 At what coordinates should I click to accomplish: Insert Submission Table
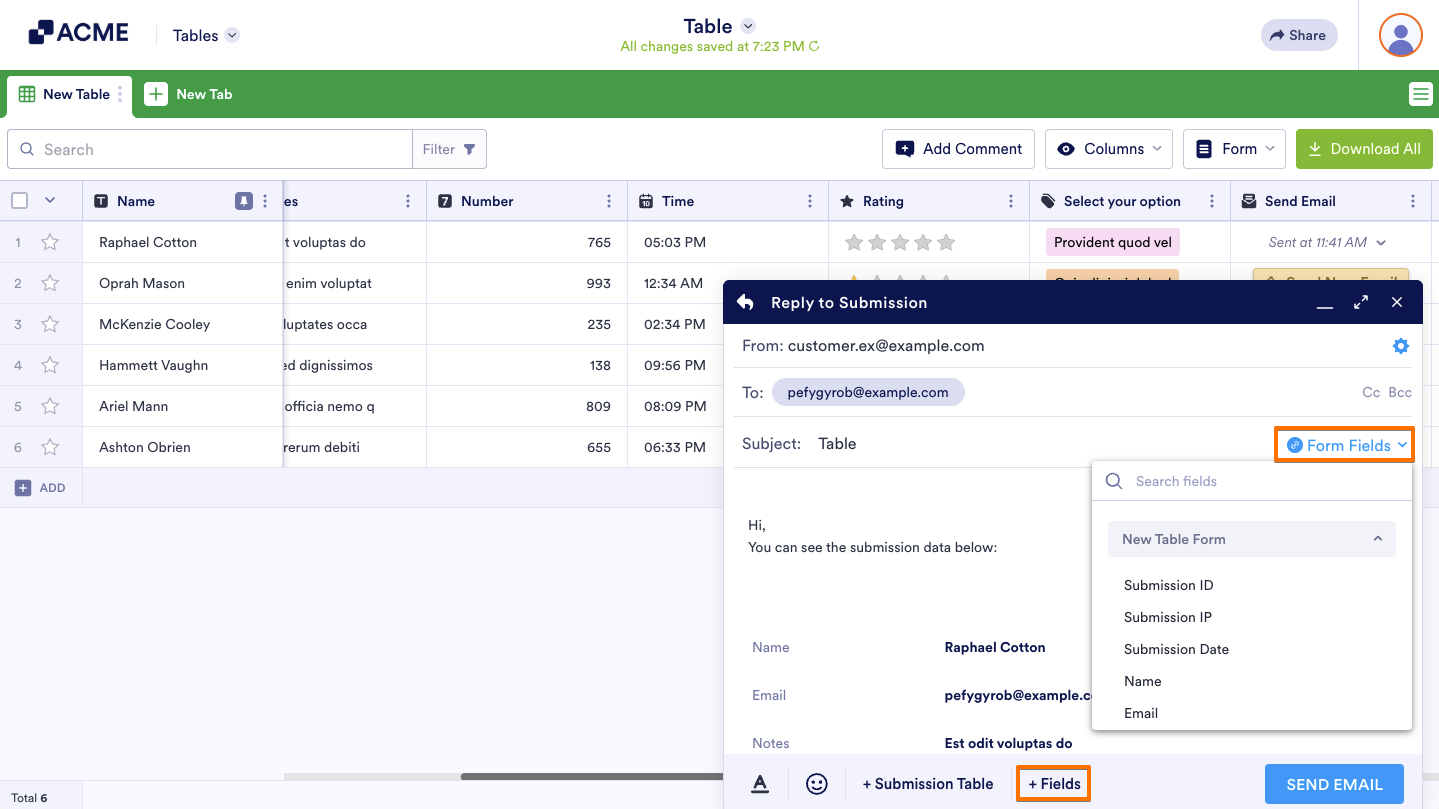(x=928, y=784)
